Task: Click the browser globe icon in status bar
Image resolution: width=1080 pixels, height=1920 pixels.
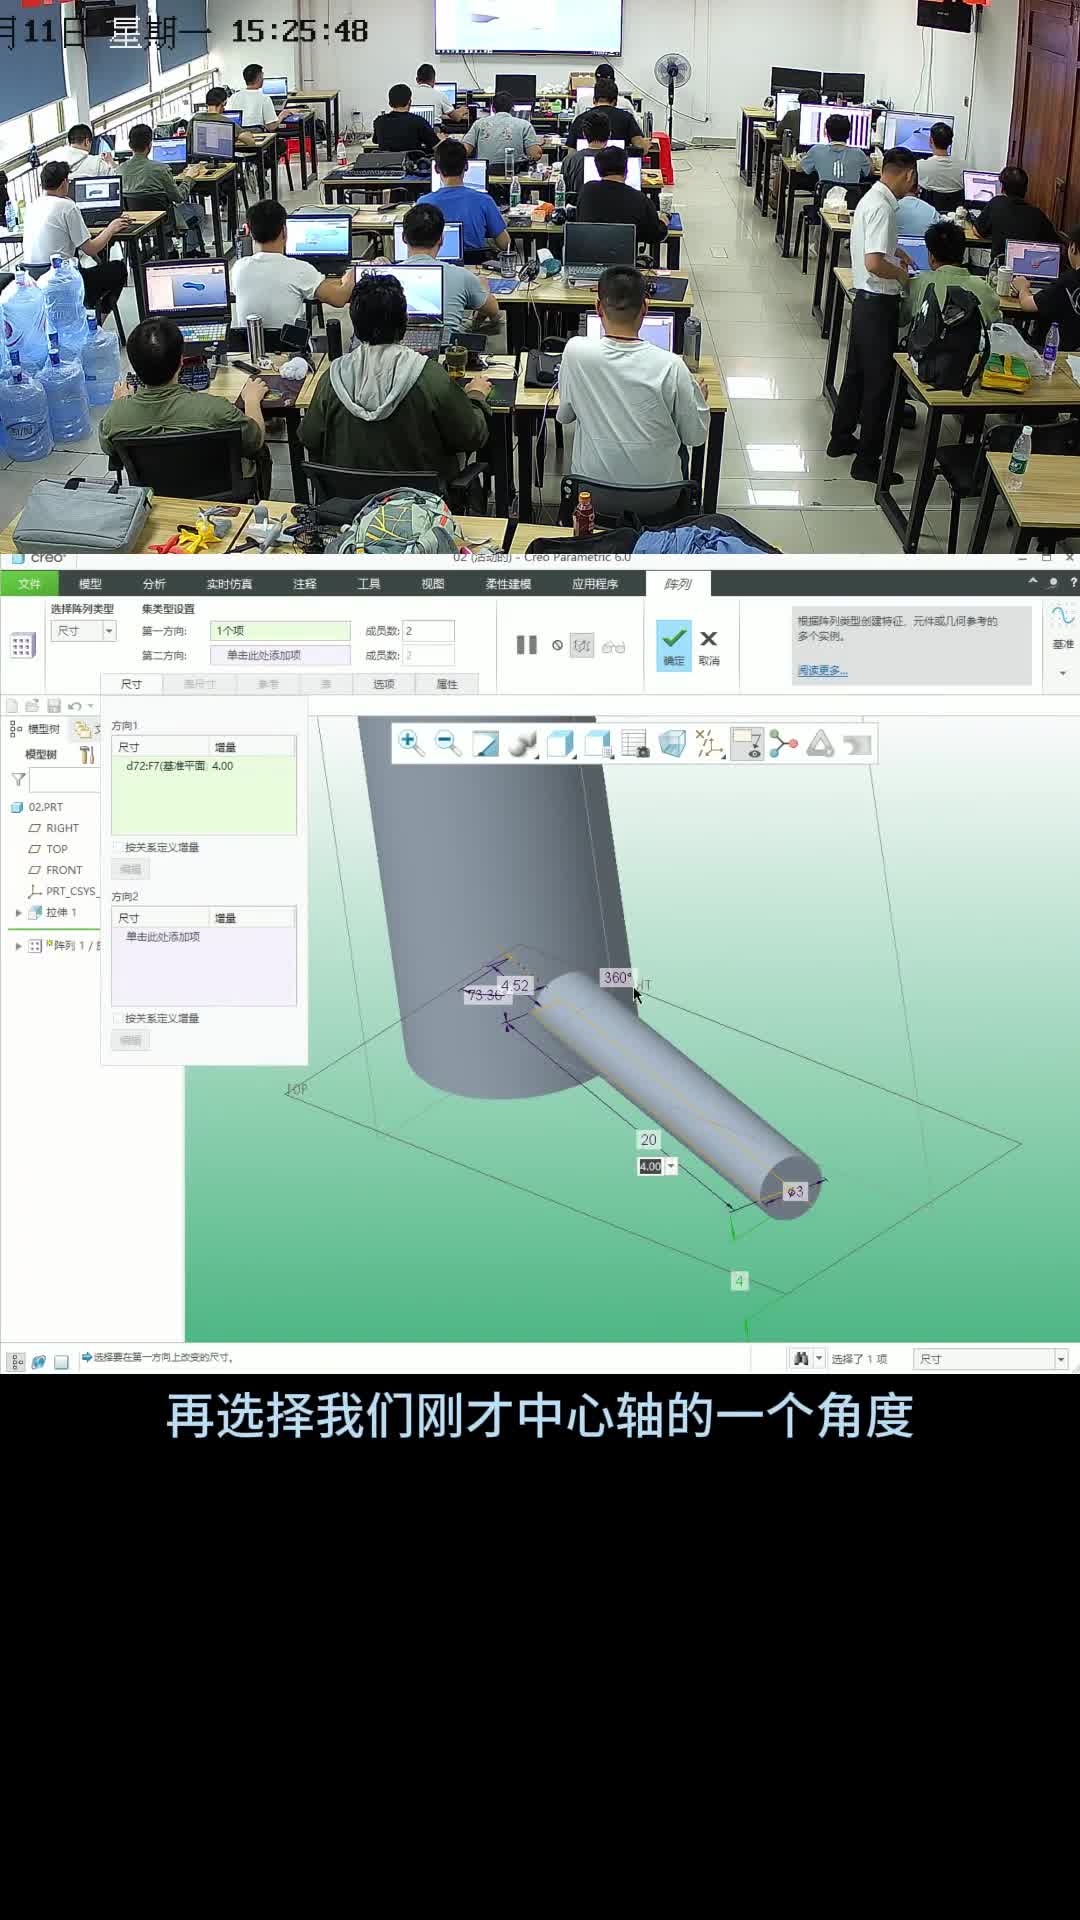Action: pos(39,1361)
